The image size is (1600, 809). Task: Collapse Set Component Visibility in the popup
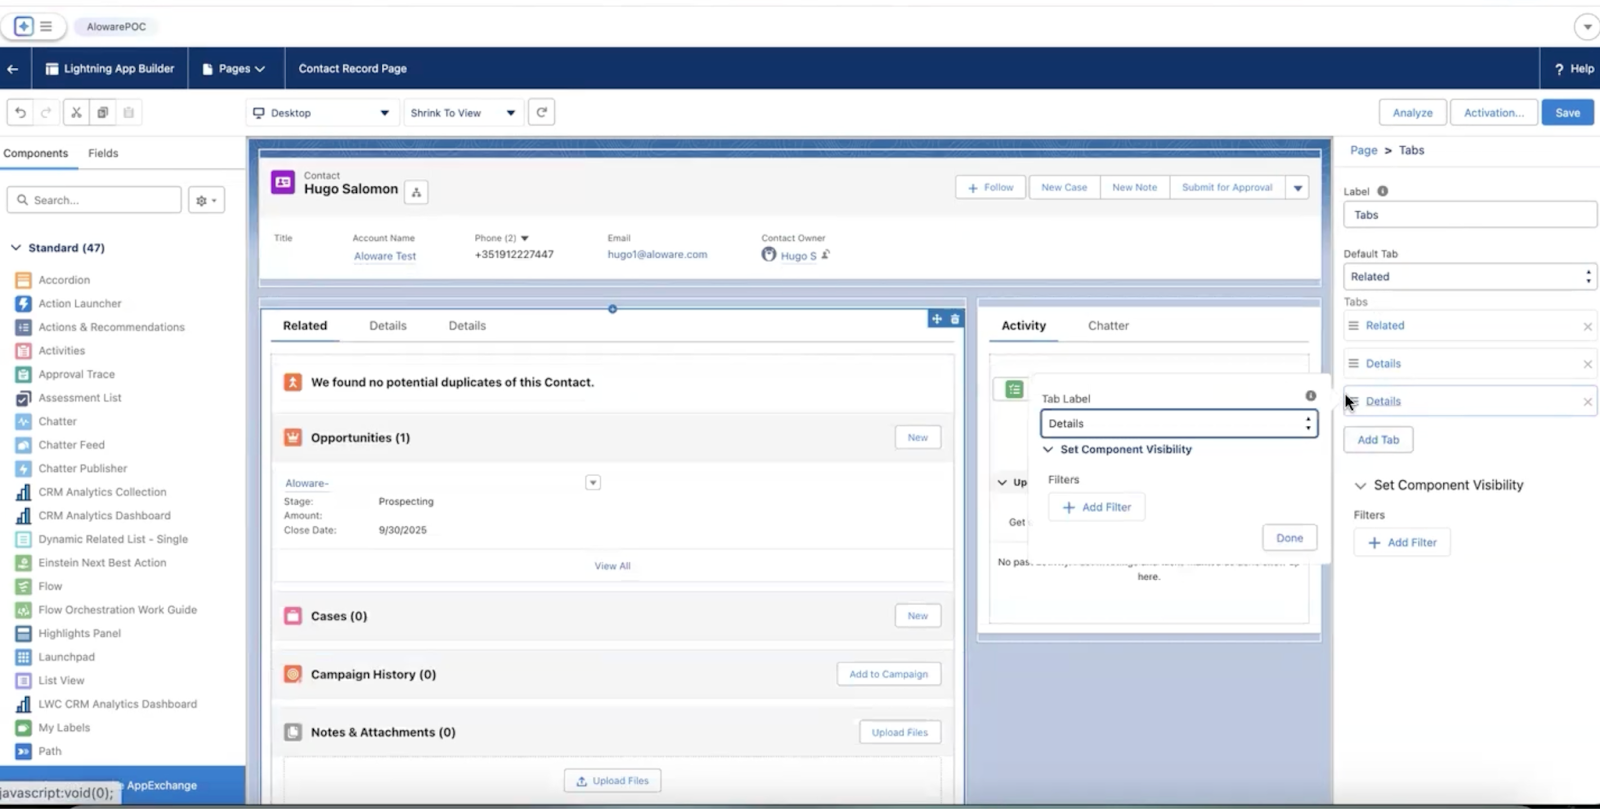click(x=1048, y=449)
